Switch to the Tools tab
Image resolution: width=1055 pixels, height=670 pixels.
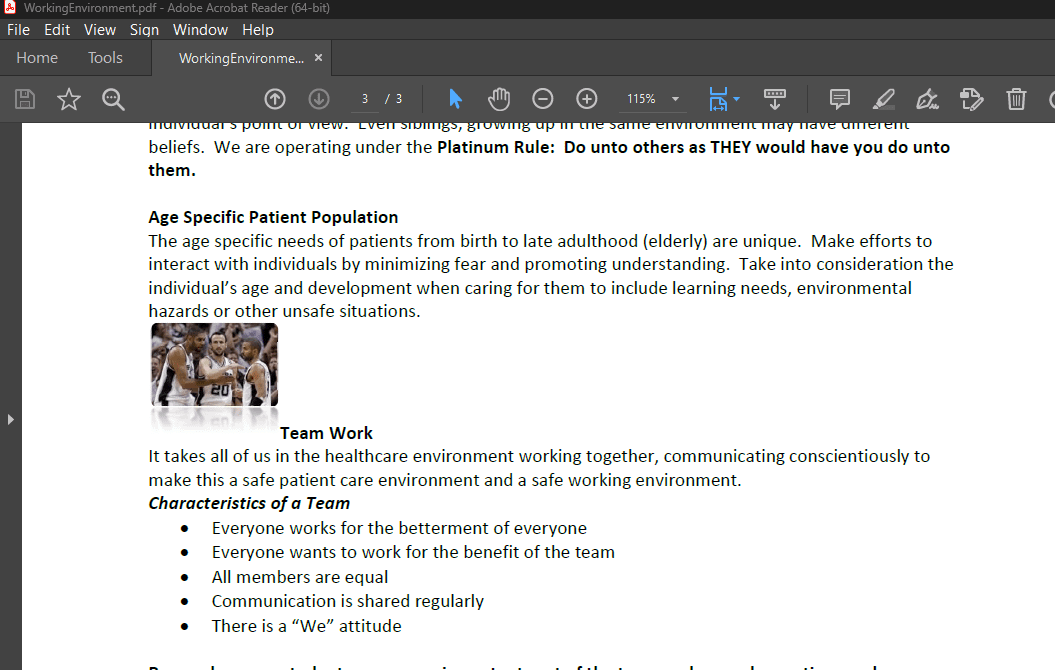point(105,58)
